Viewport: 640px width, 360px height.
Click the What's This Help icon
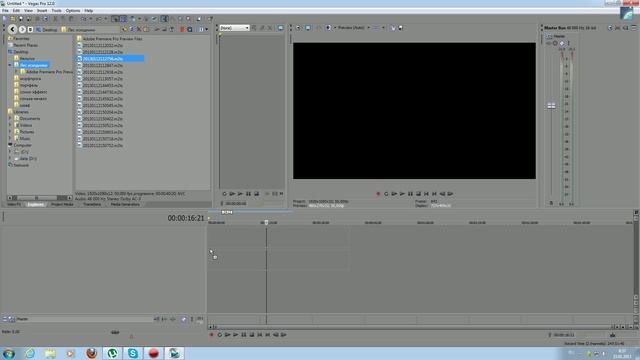(x=210, y=19)
